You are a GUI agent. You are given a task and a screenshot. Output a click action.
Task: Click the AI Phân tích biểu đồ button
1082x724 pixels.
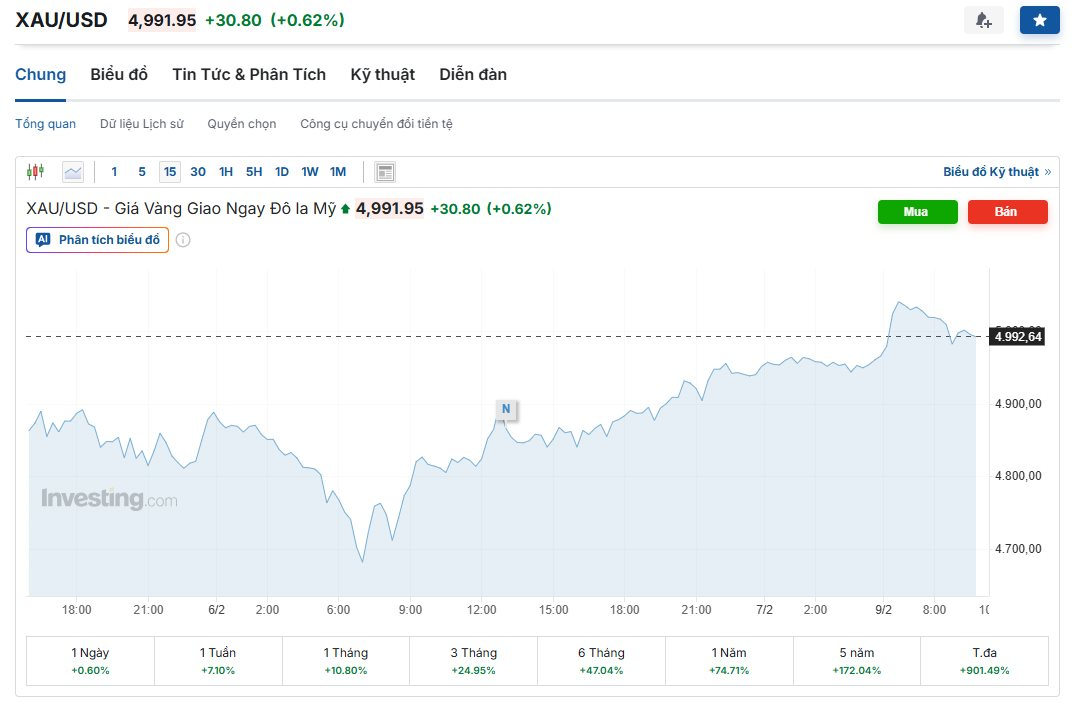coord(98,240)
